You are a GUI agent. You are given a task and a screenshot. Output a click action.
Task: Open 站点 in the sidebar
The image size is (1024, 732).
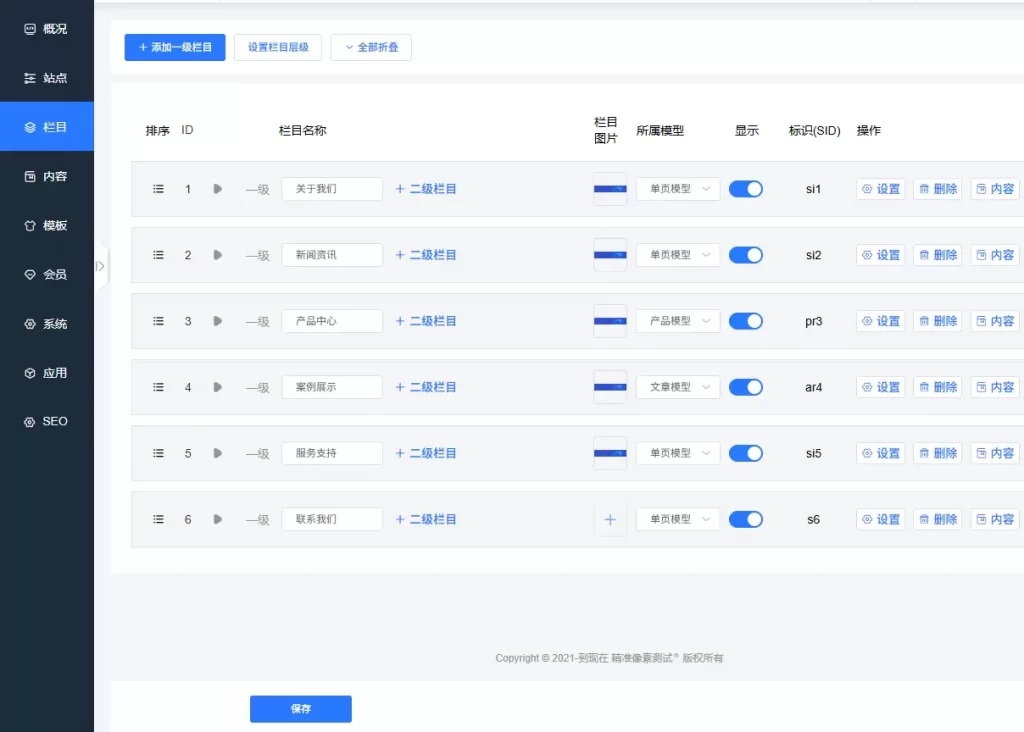[46, 78]
